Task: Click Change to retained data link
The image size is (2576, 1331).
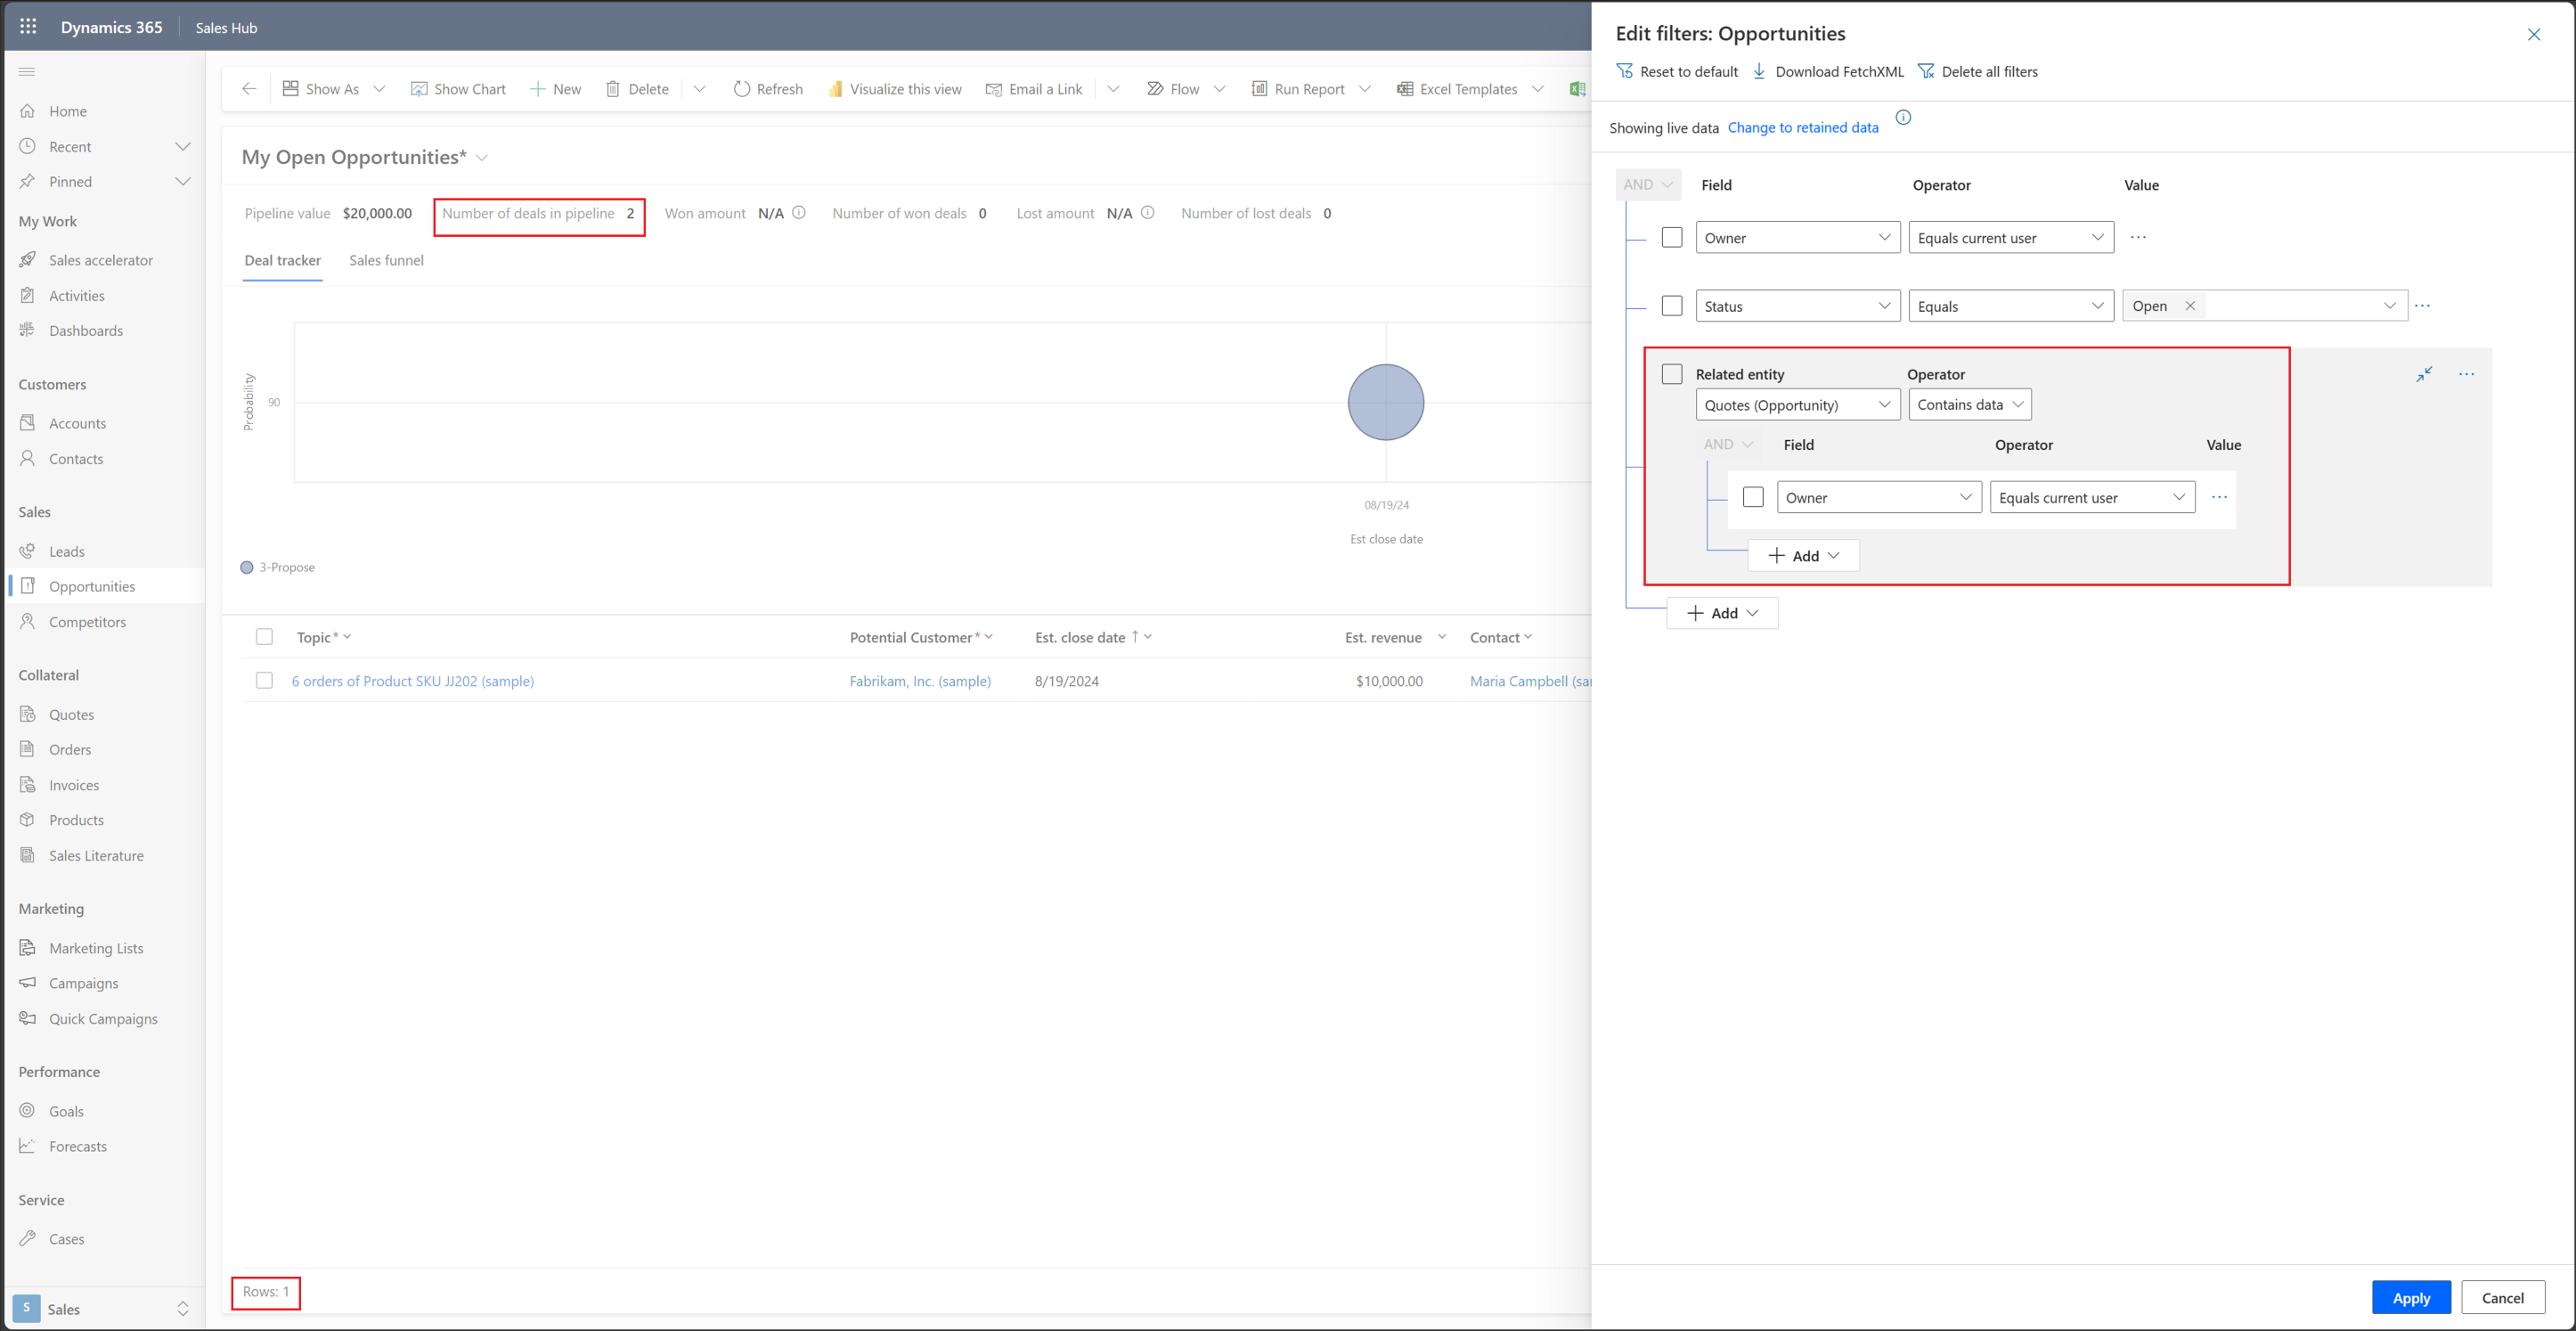Action: click(x=1806, y=126)
